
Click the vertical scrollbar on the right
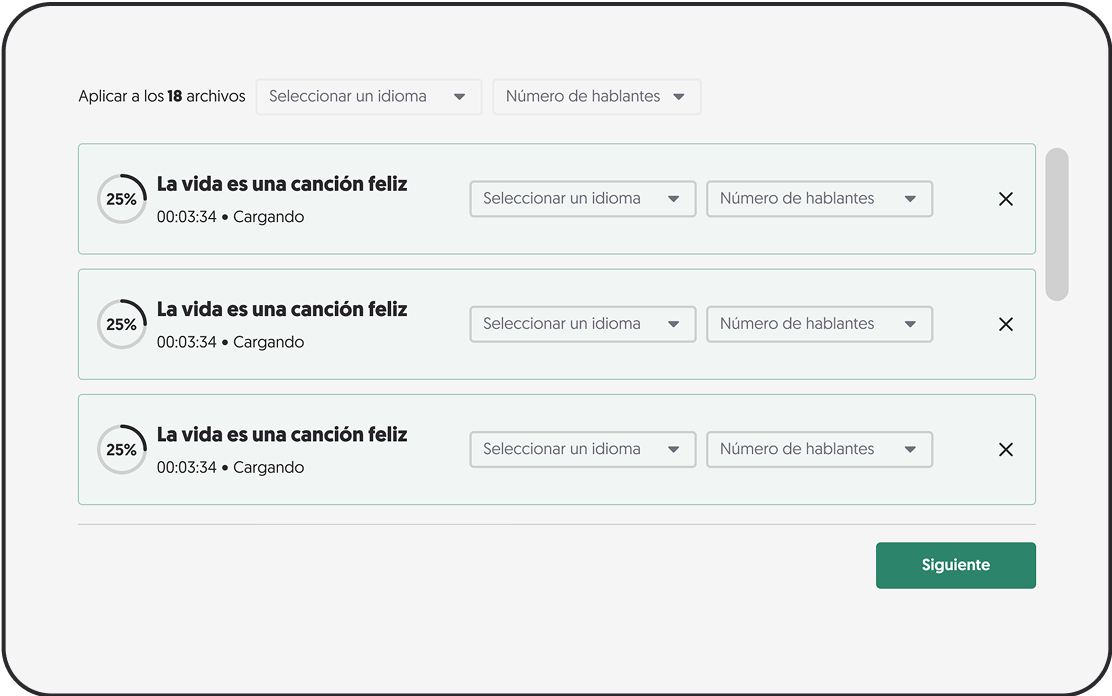coord(1057,225)
